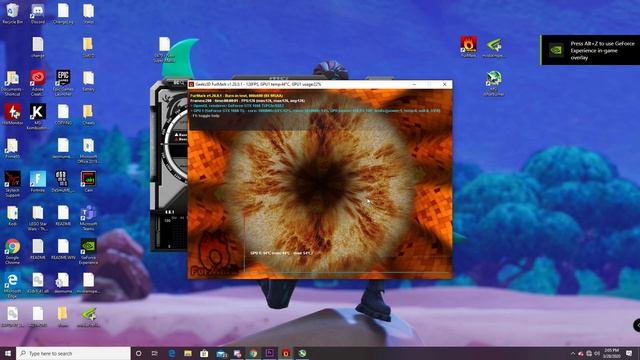Click the volume icon in system tray
Viewport: 640px width, 360px height.
pyautogui.click(x=597, y=353)
